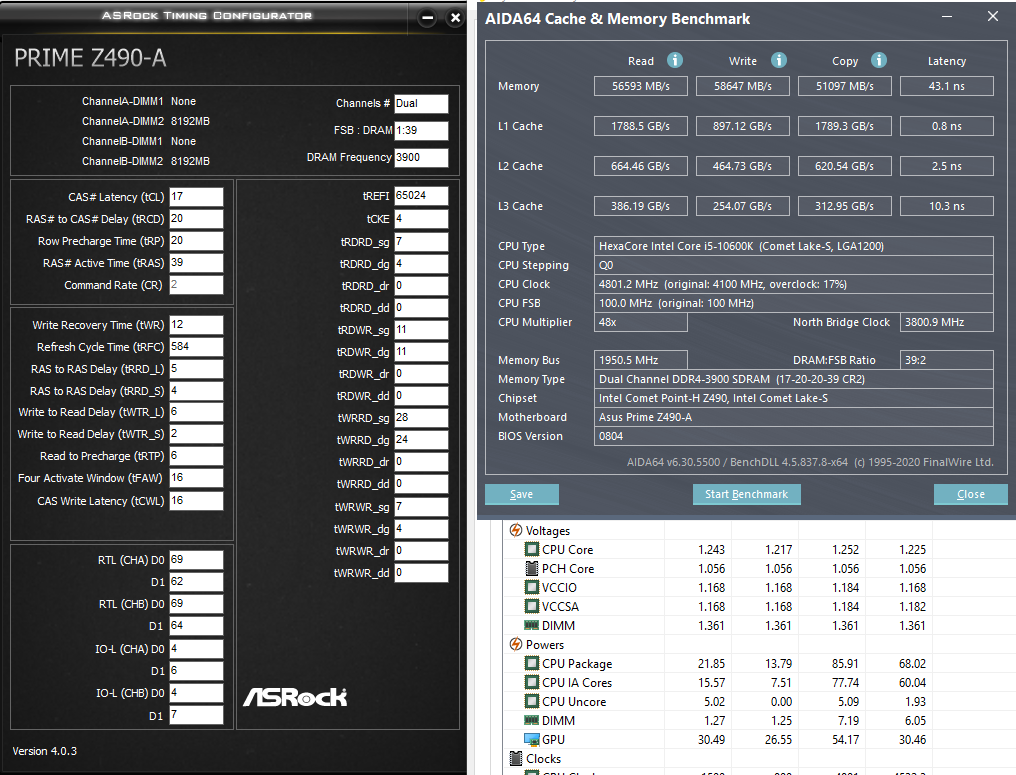Click the CPU Package icon
Screen dimensions: 1016x775
[531, 664]
